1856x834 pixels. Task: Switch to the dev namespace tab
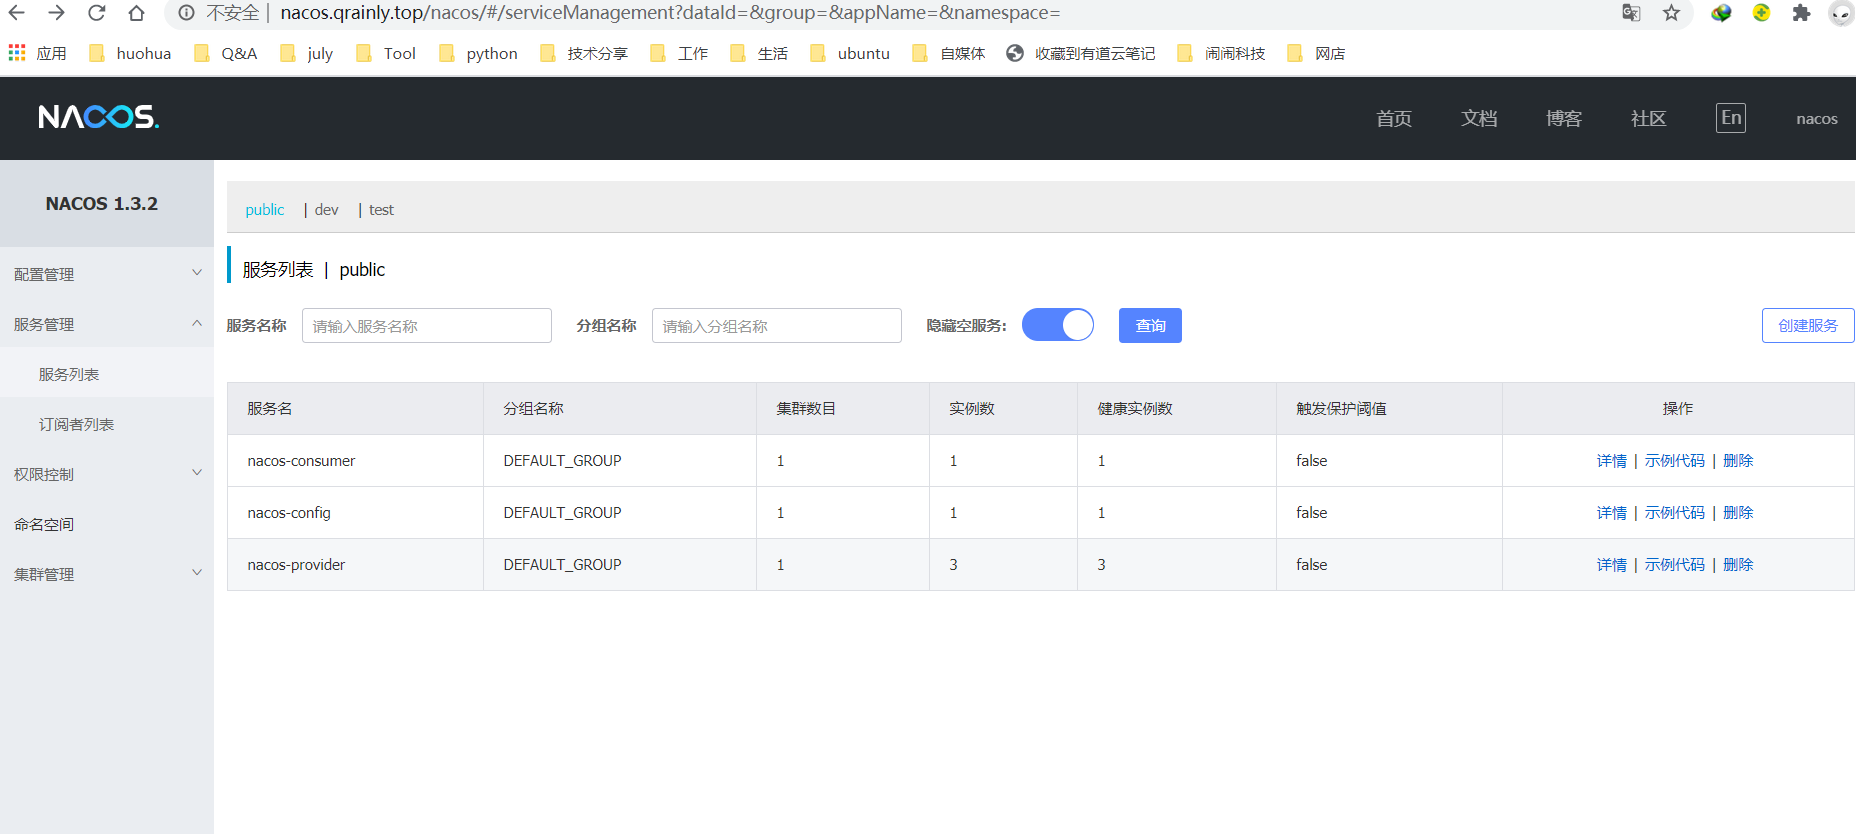tap(326, 209)
